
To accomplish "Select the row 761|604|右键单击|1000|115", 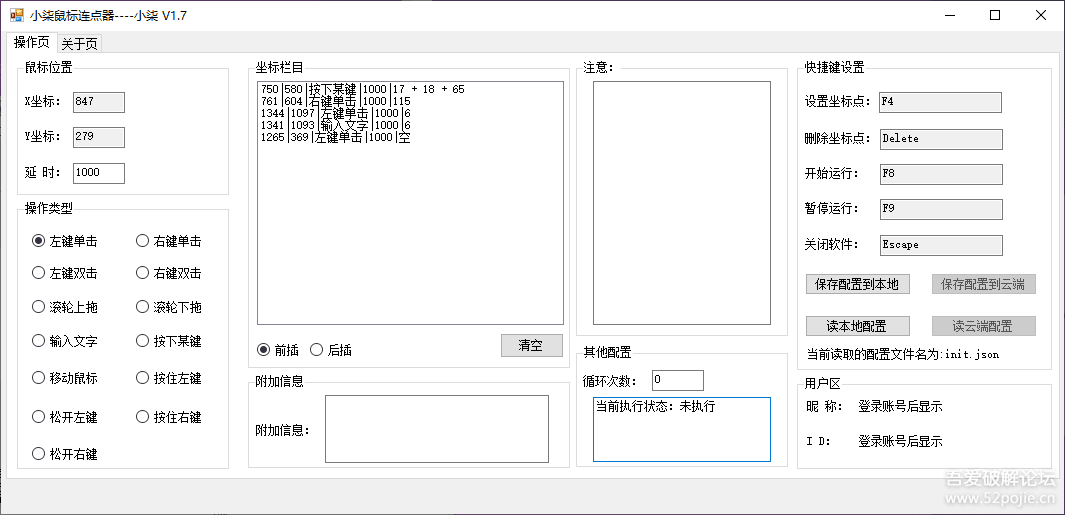I will coord(410,101).
